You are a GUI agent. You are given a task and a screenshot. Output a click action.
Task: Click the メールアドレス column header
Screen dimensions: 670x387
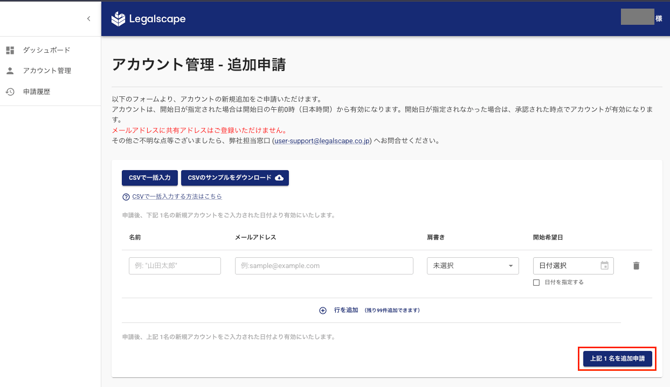pyautogui.click(x=256, y=237)
